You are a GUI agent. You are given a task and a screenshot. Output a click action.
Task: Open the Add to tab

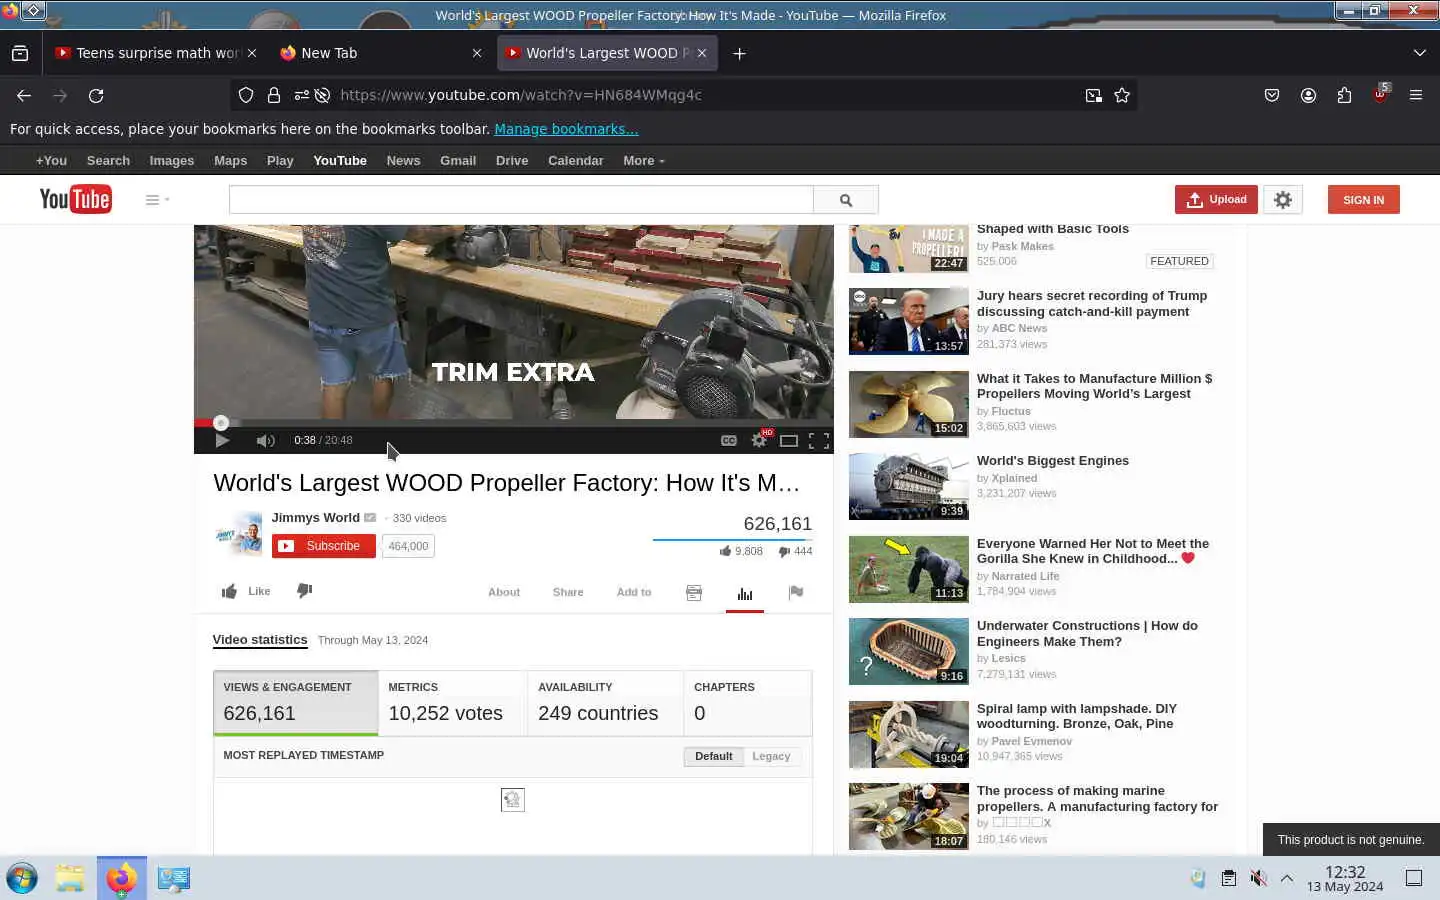pos(634,592)
